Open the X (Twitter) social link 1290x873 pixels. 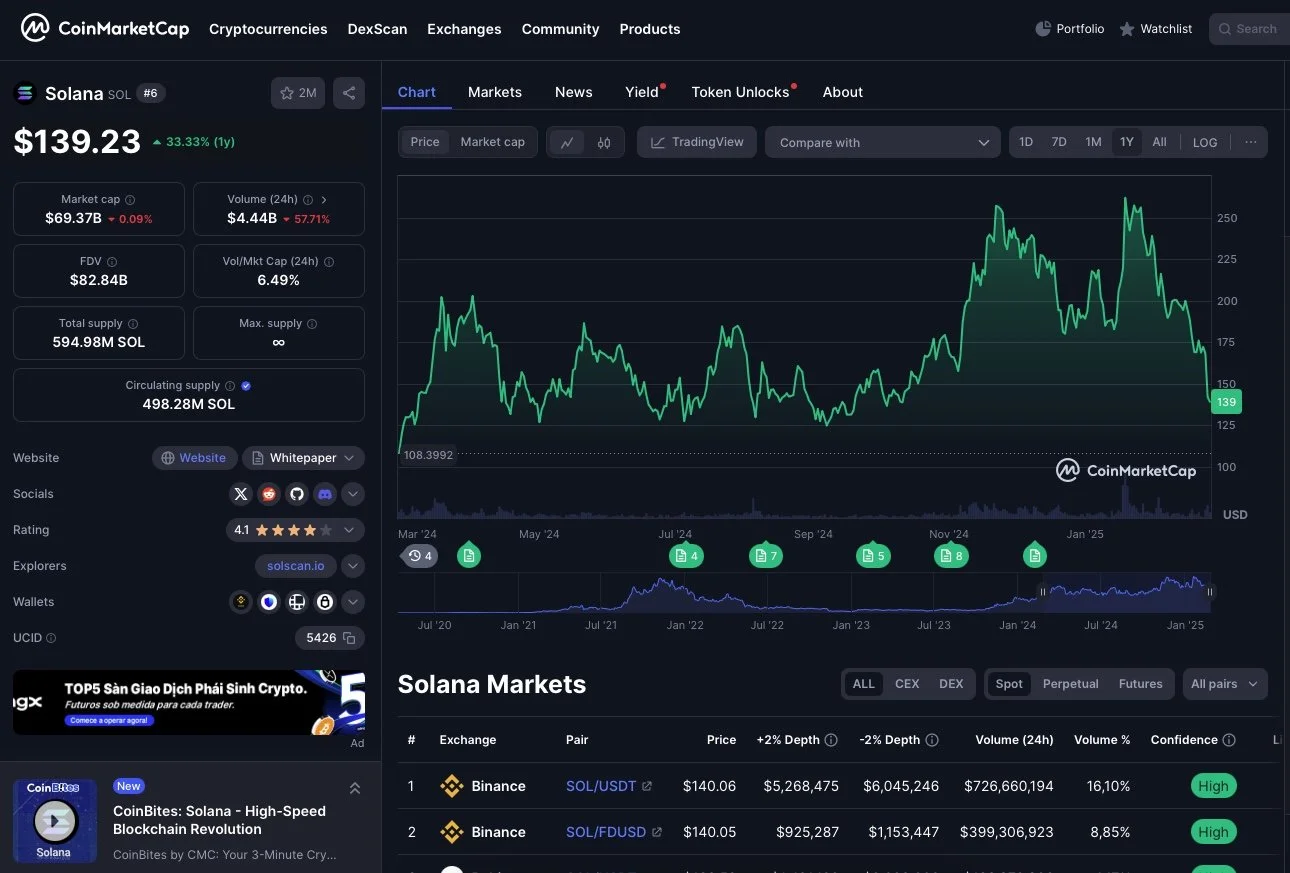[x=240, y=494]
